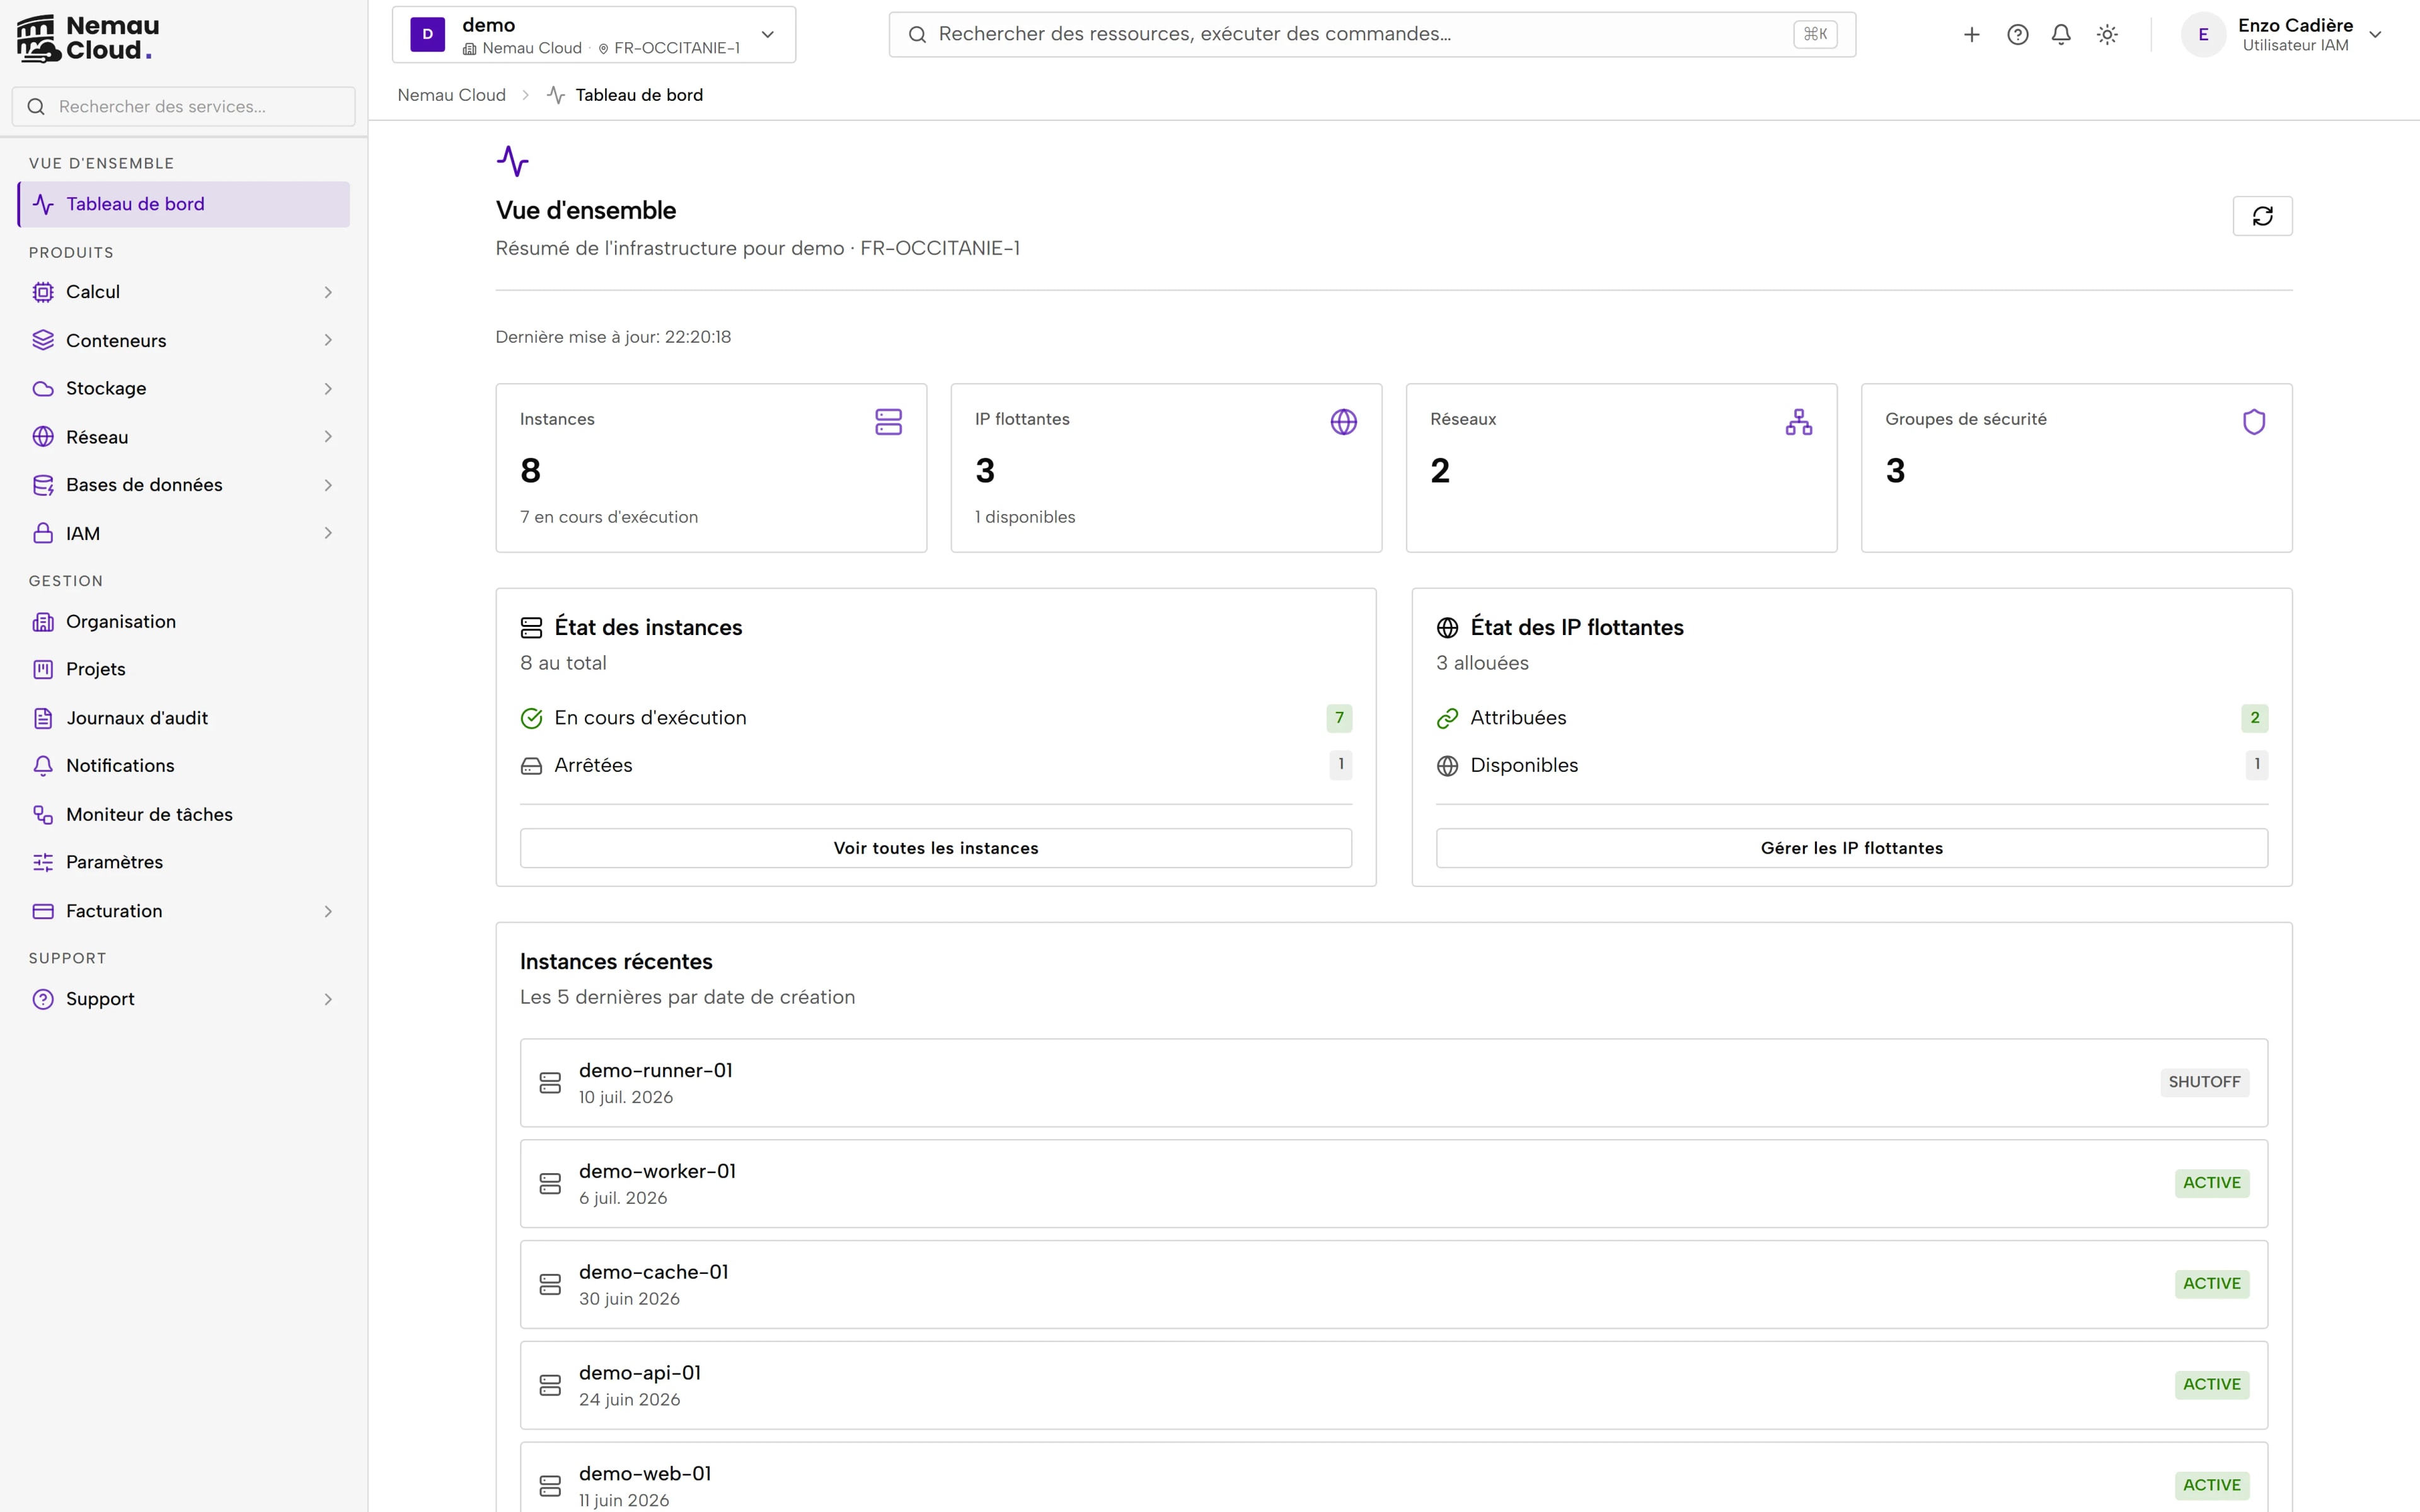Screen dimensions: 2420x1512
Task: Click the Moniteur de tâches icon
Action: 43,814
